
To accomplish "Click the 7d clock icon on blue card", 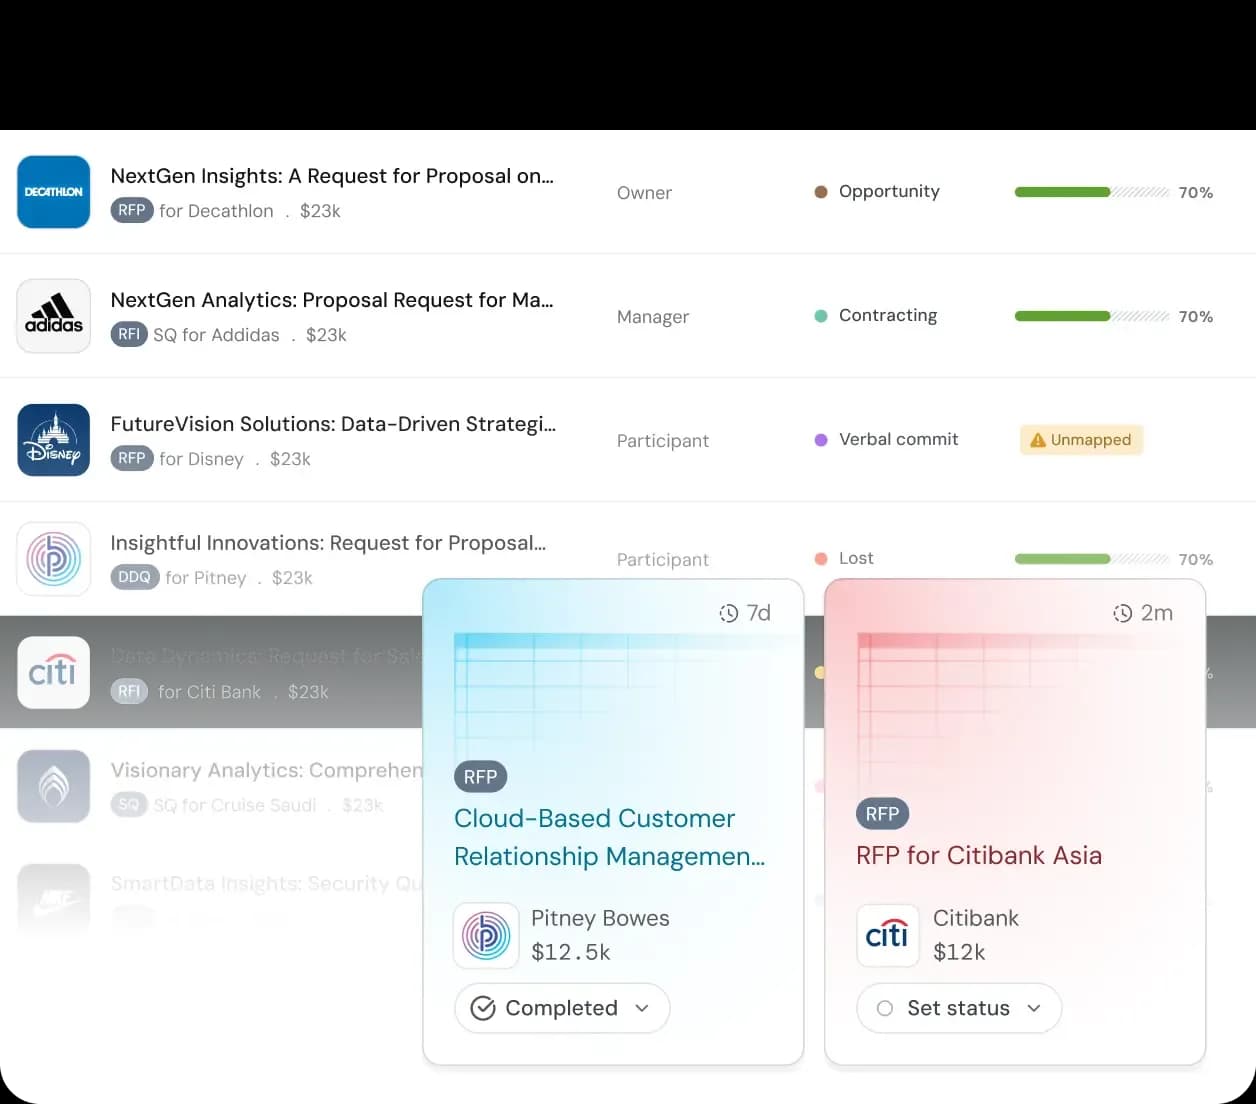I will tap(729, 613).
